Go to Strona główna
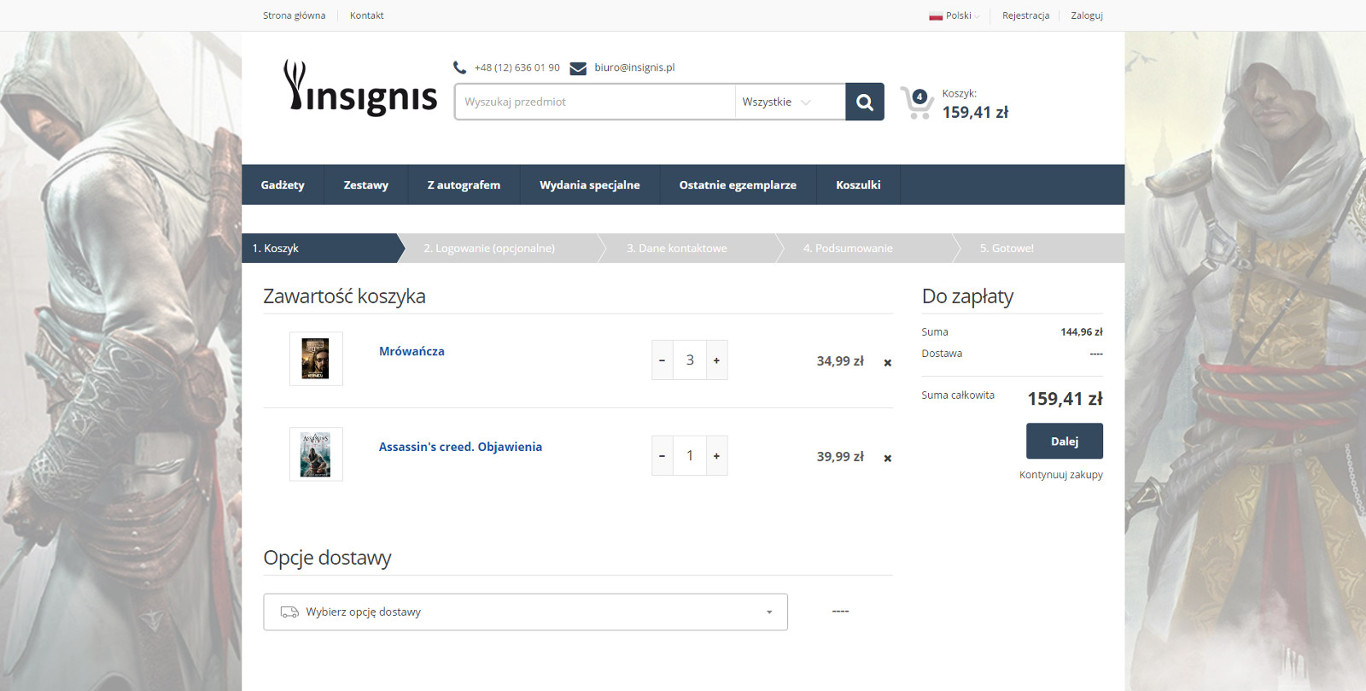This screenshot has height=691, width=1366. 294,16
